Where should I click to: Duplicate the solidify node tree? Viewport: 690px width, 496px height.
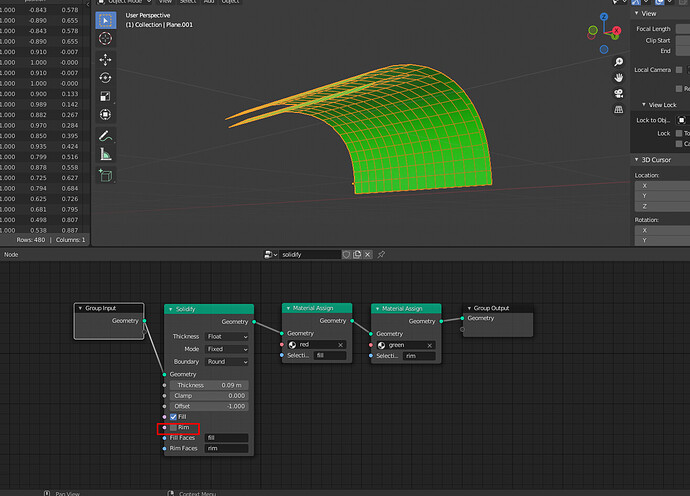click(x=357, y=254)
